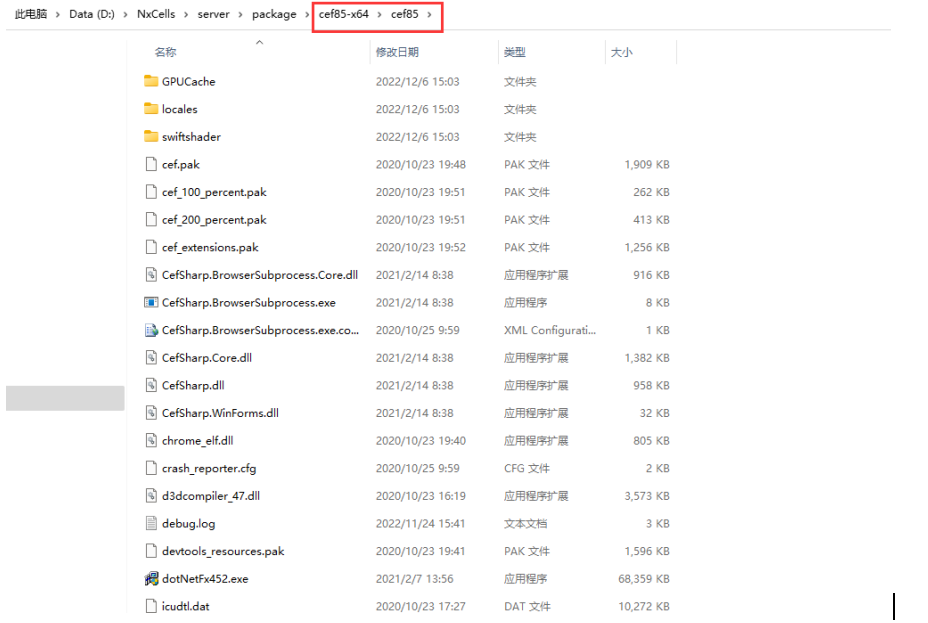Open the GPUCache folder icon
The width and height of the screenshot is (928, 623).
coord(151,82)
